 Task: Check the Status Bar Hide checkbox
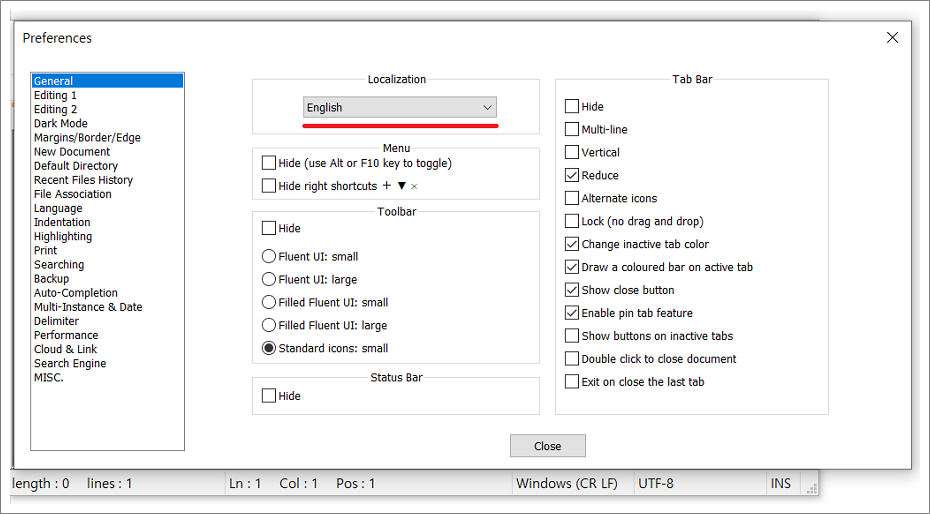[x=269, y=395]
